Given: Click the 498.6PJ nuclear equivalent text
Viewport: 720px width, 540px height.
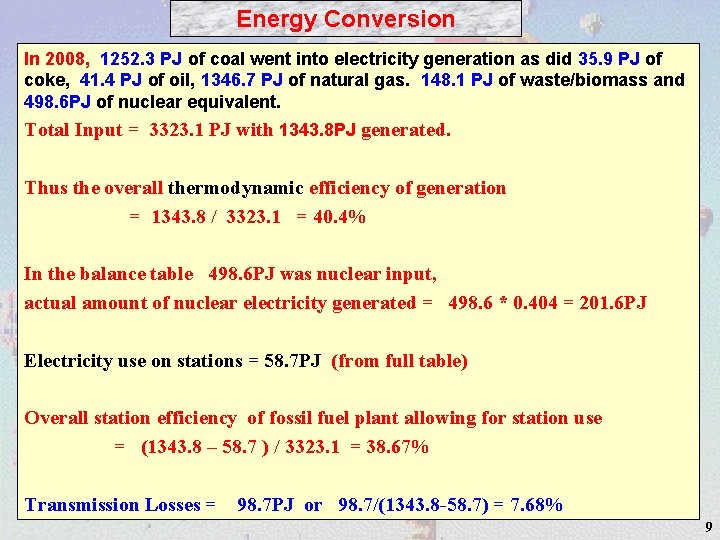Looking at the screenshot, I should 57,101.
